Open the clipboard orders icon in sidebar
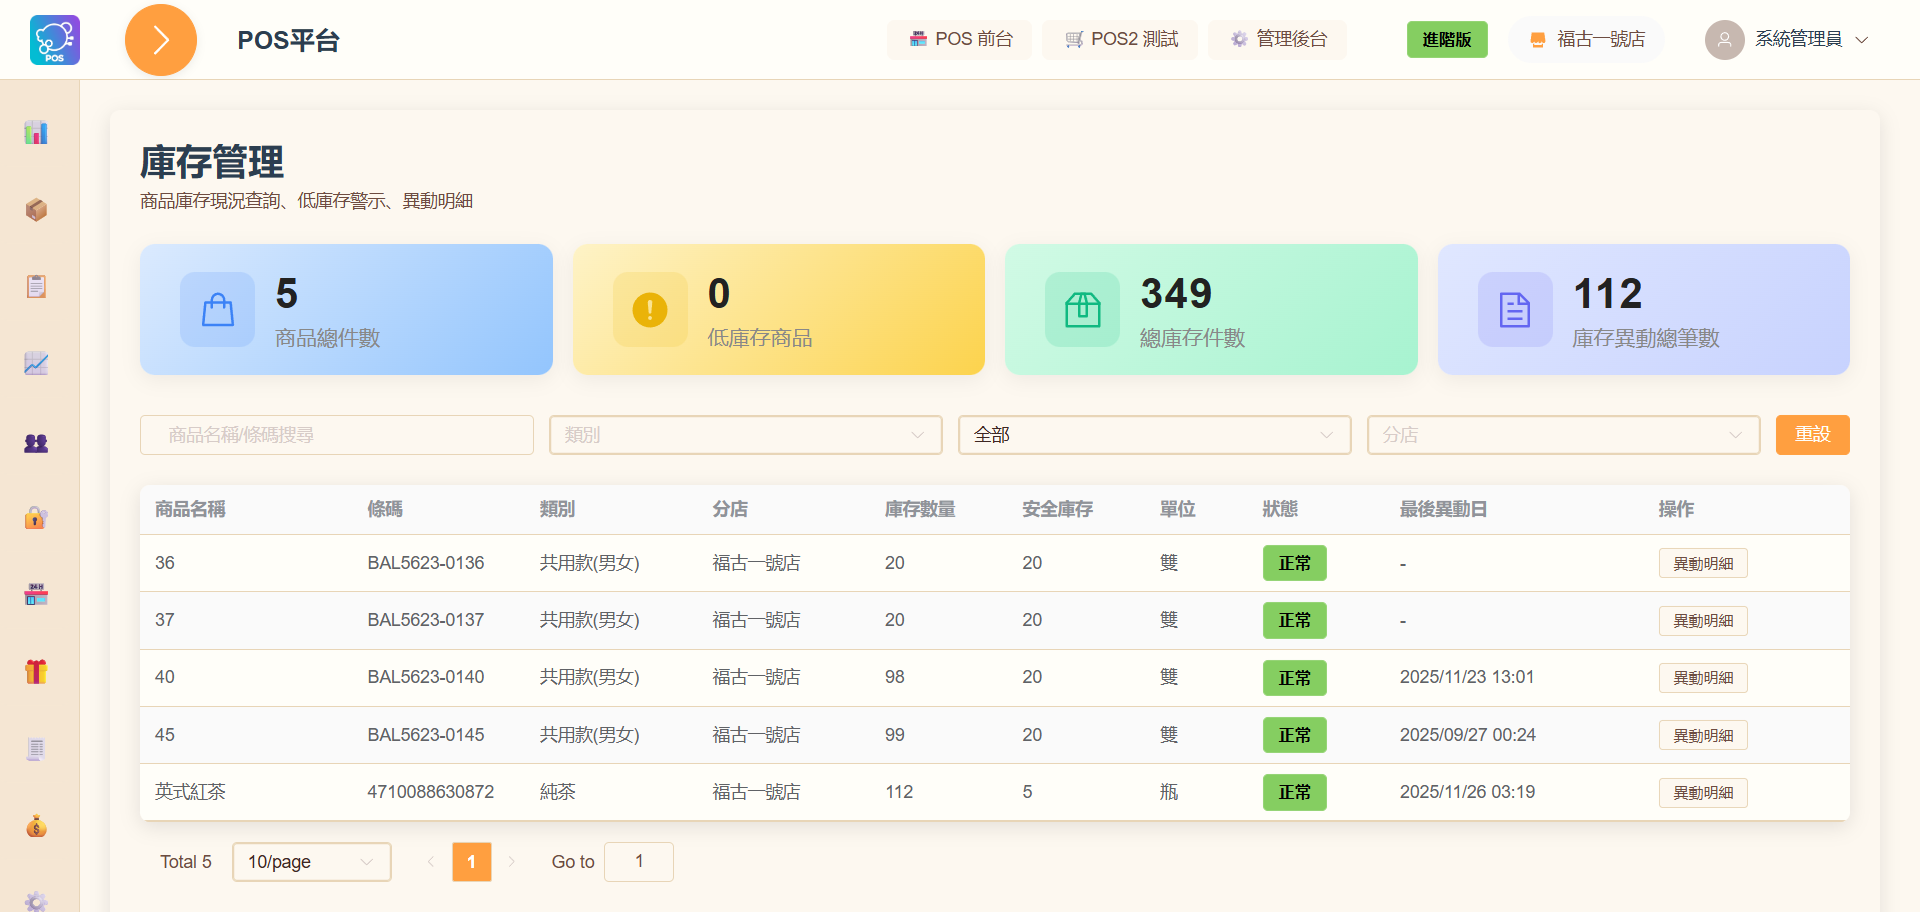The image size is (1920, 912). 36,286
